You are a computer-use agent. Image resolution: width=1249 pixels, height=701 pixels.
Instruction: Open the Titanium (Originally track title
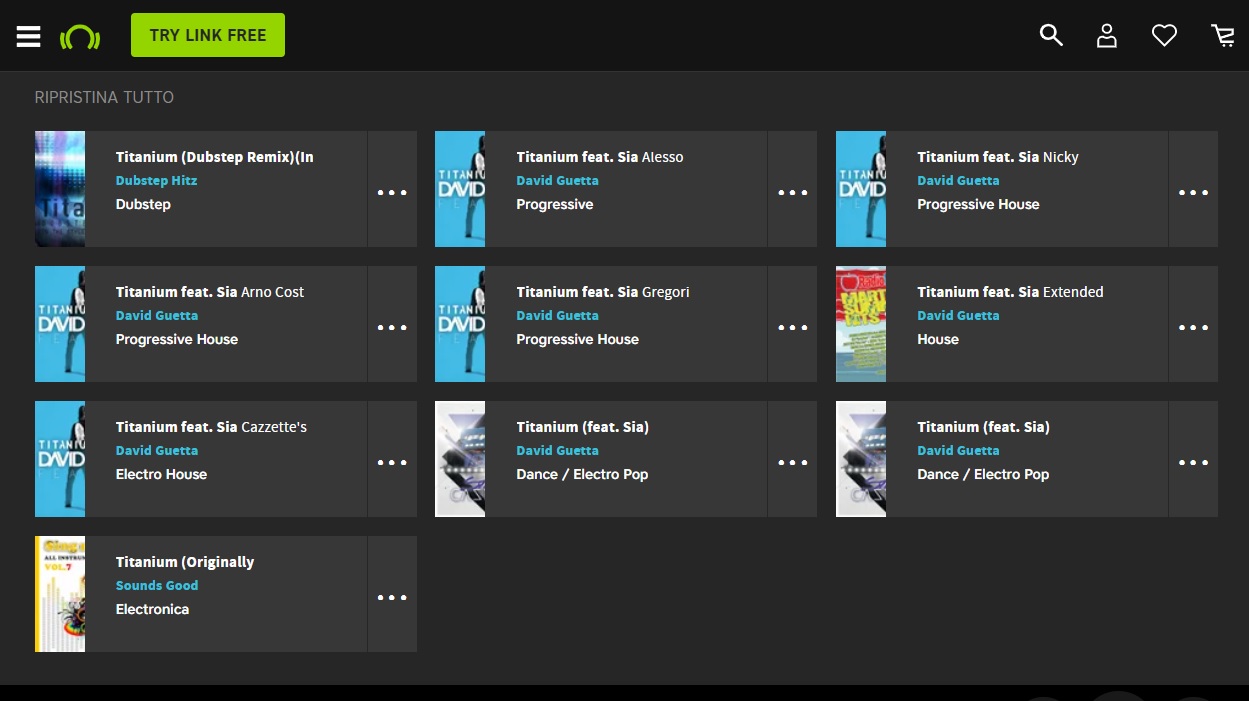[x=185, y=562]
